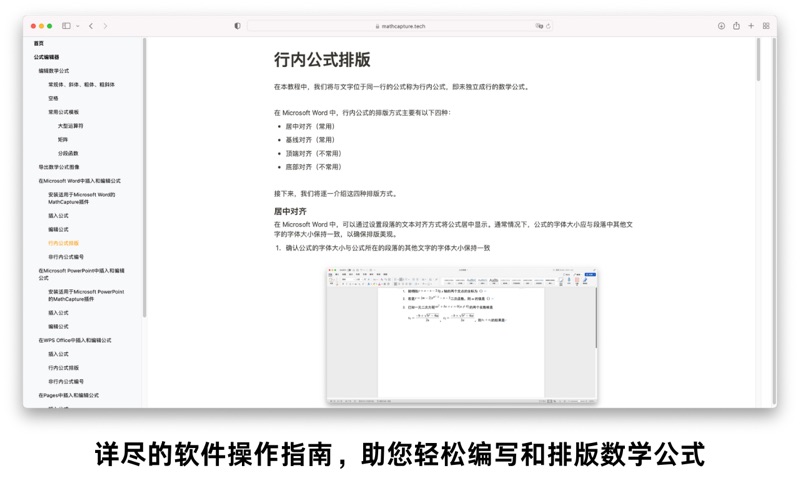Viewport: 800px width, 500px height.
Task: Open the sidebar options dropdown arrow
Action: click(x=78, y=26)
